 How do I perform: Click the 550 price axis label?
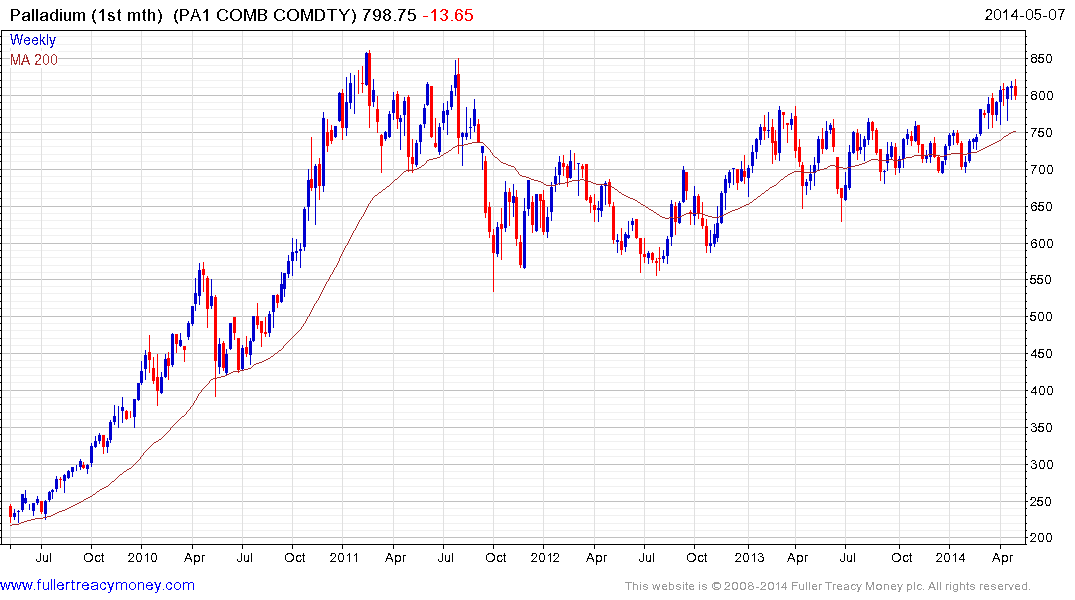(x=1041, y=280)
